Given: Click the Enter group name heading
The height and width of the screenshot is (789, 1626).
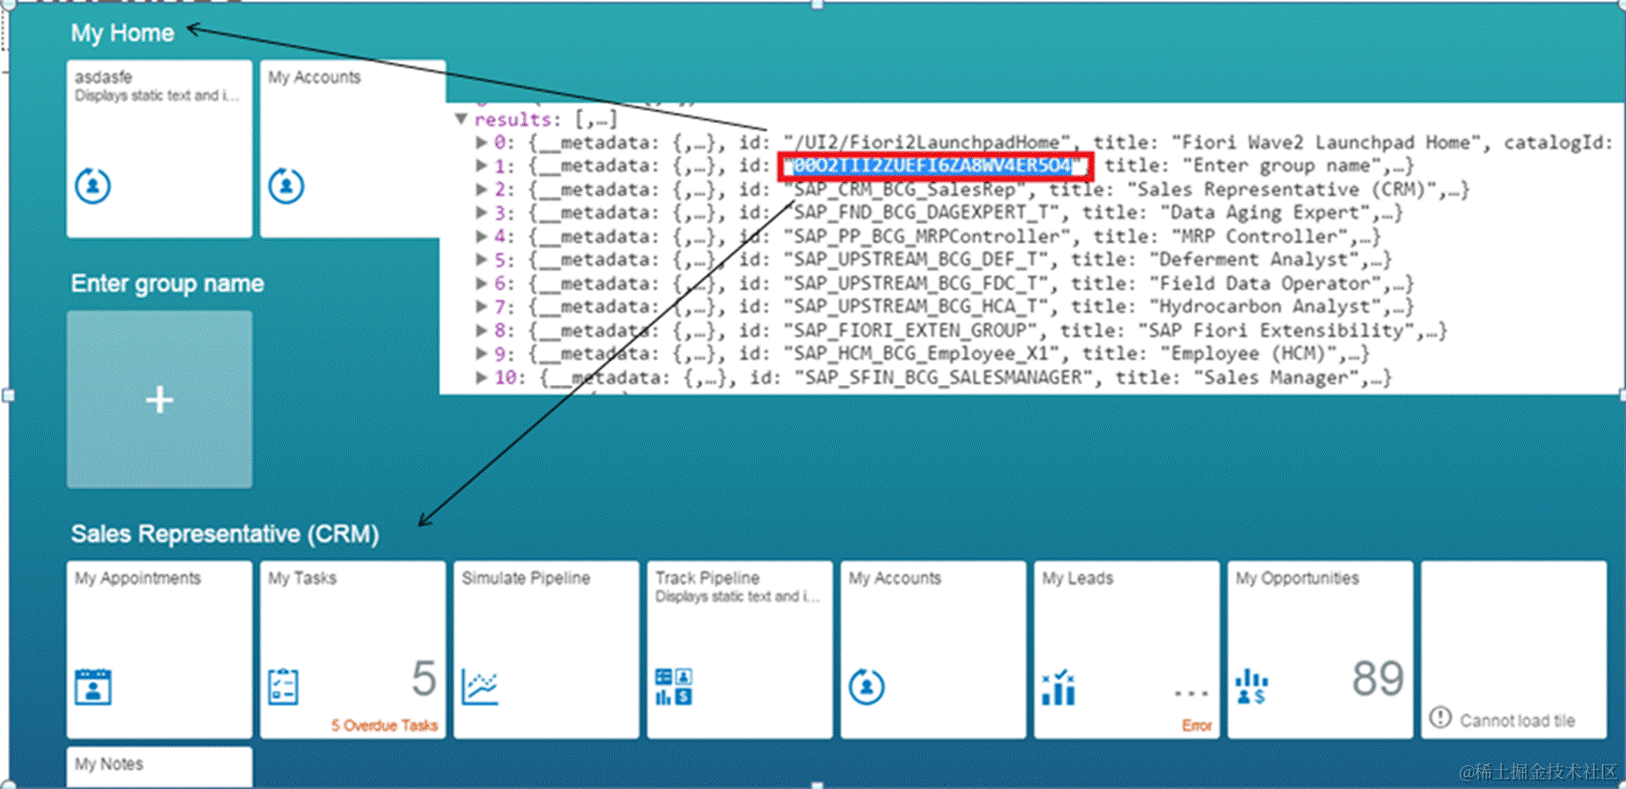Looking at the screenshot, I should (x=167, y=284).
